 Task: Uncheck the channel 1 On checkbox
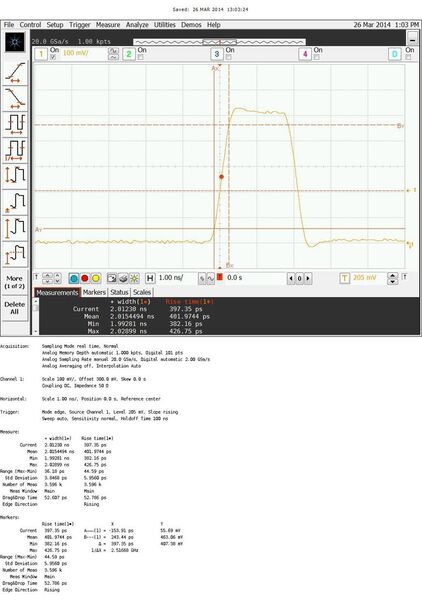[53, 57]
